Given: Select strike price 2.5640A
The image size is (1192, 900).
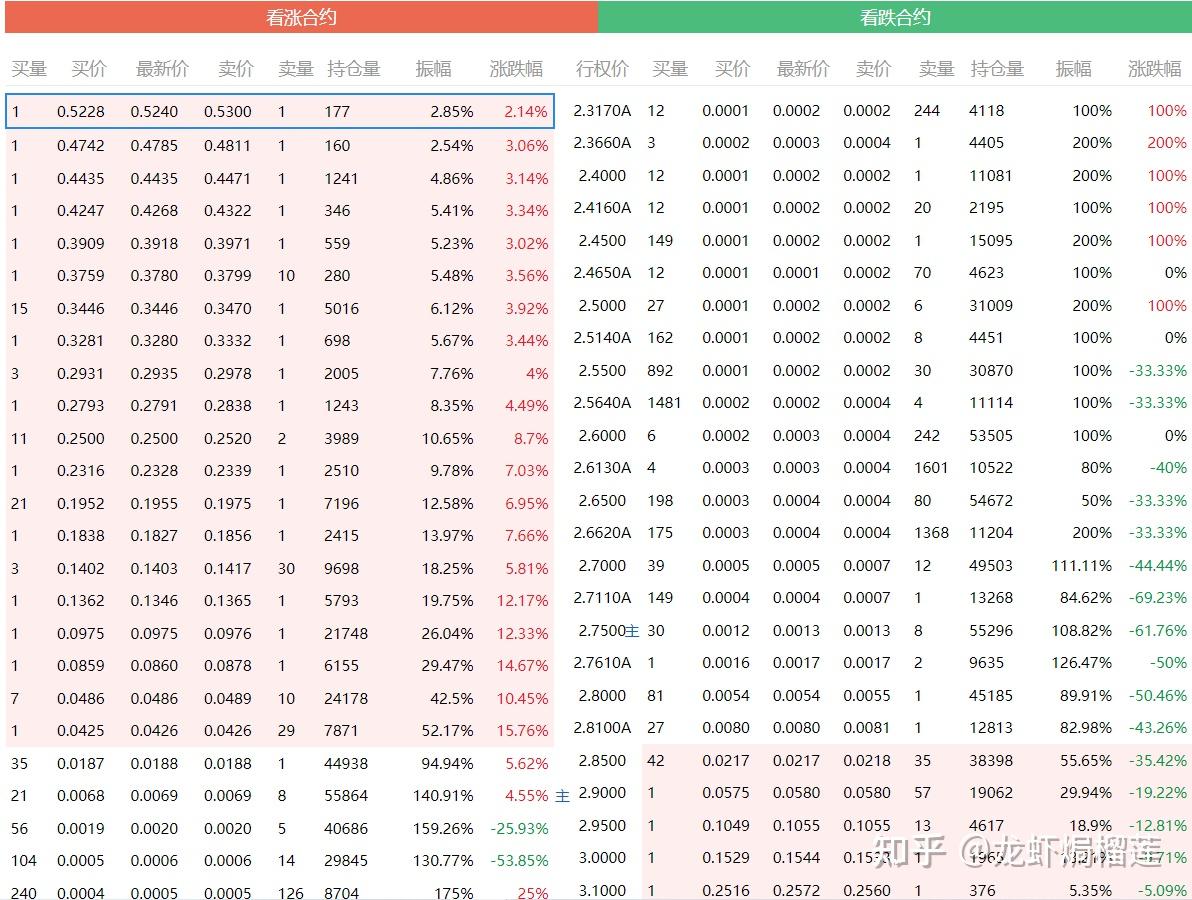Looking at the screenshot, I should coord(602,403).
